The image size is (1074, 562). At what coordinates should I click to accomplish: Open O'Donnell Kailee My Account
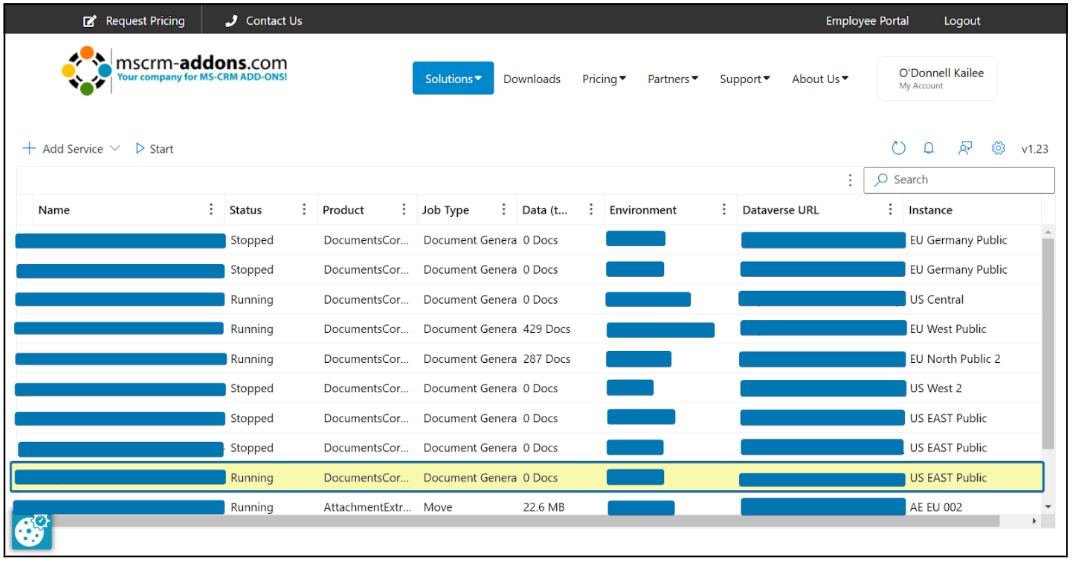click(937, 78)
